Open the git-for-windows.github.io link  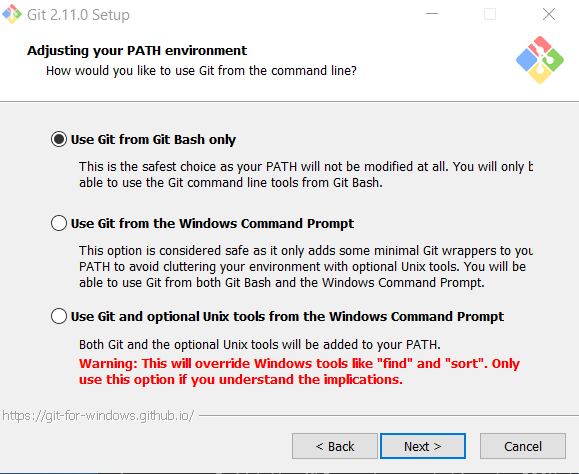pos(98,416)
